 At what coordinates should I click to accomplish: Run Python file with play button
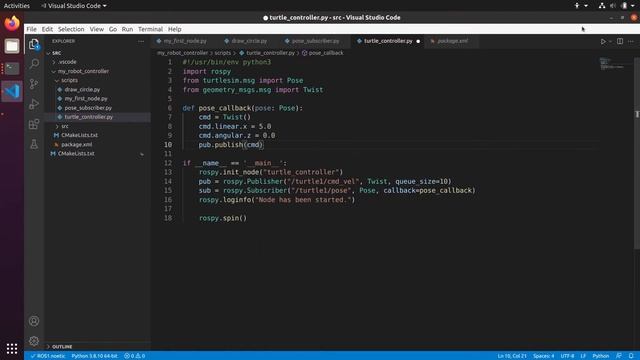[x=603, y=41]
